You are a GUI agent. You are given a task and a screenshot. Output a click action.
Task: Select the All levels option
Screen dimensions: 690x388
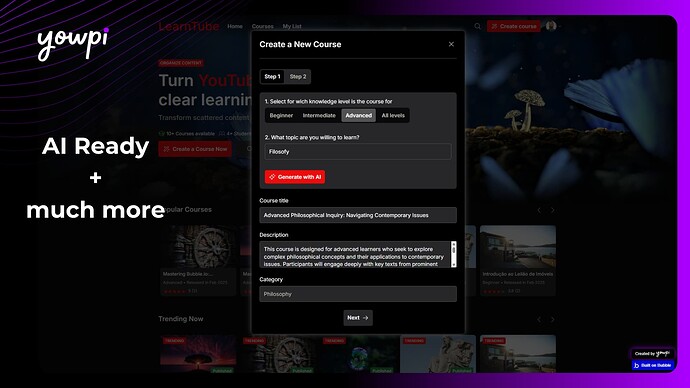393,115
